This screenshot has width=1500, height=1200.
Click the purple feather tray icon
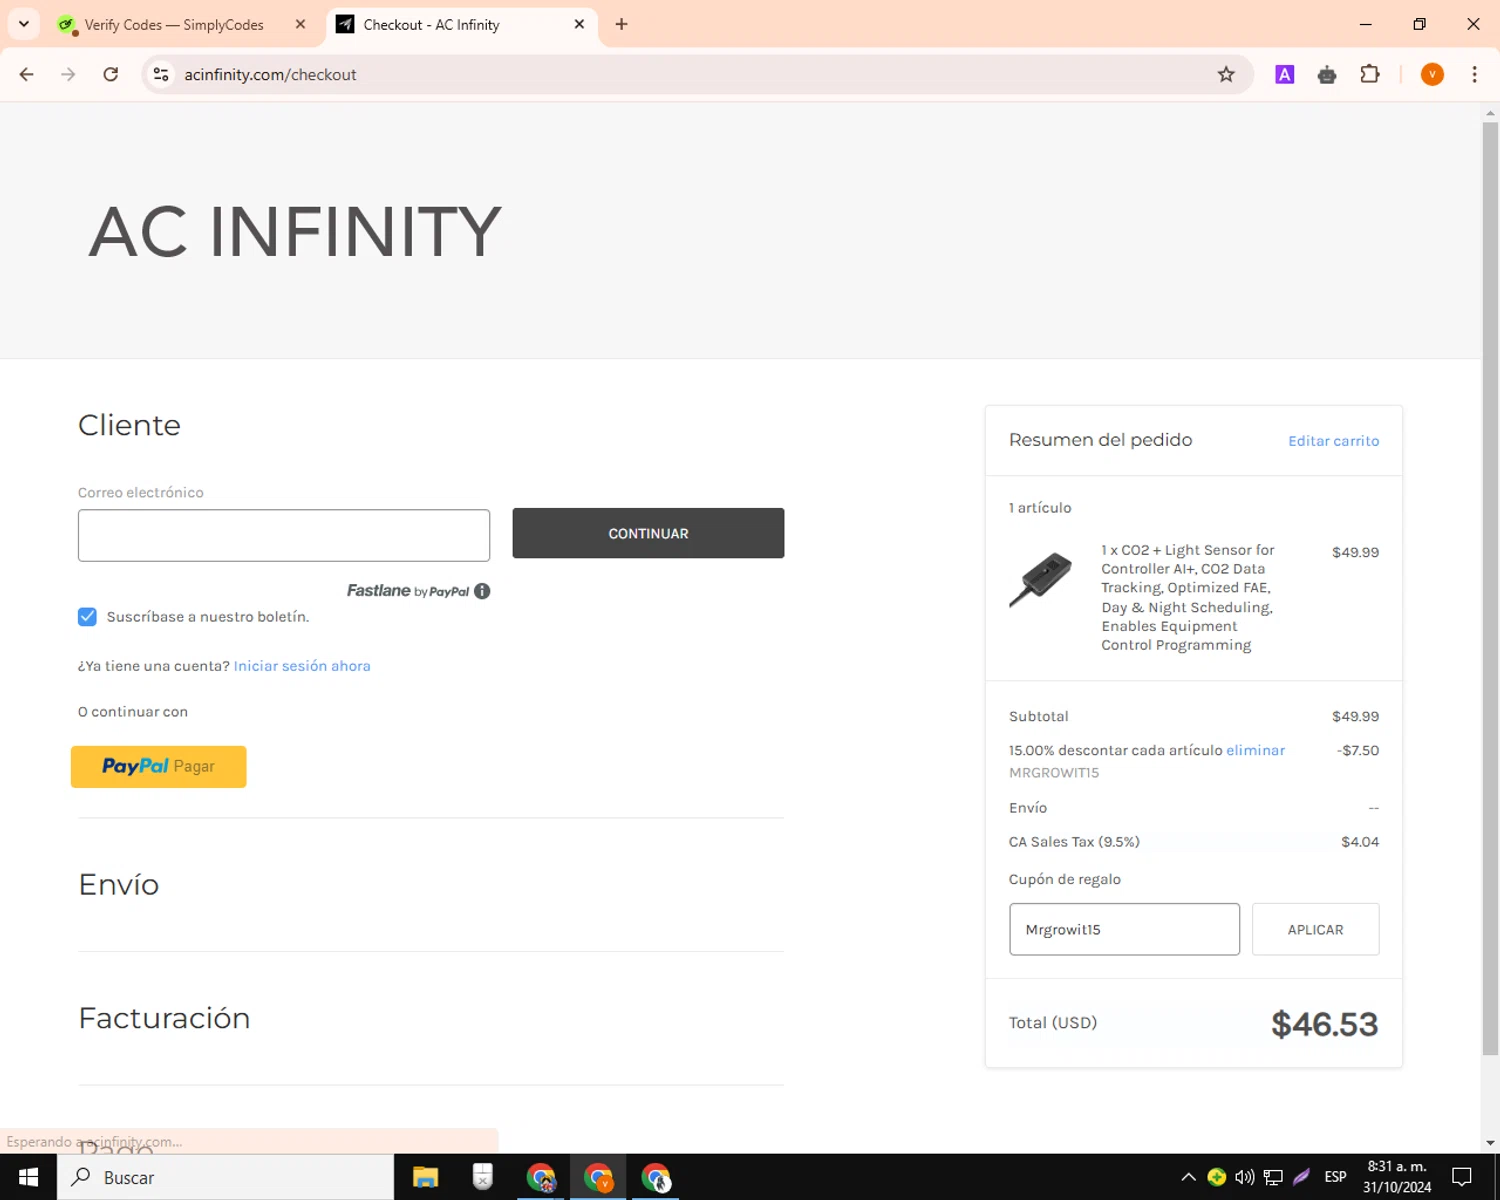point(1302,1177)
